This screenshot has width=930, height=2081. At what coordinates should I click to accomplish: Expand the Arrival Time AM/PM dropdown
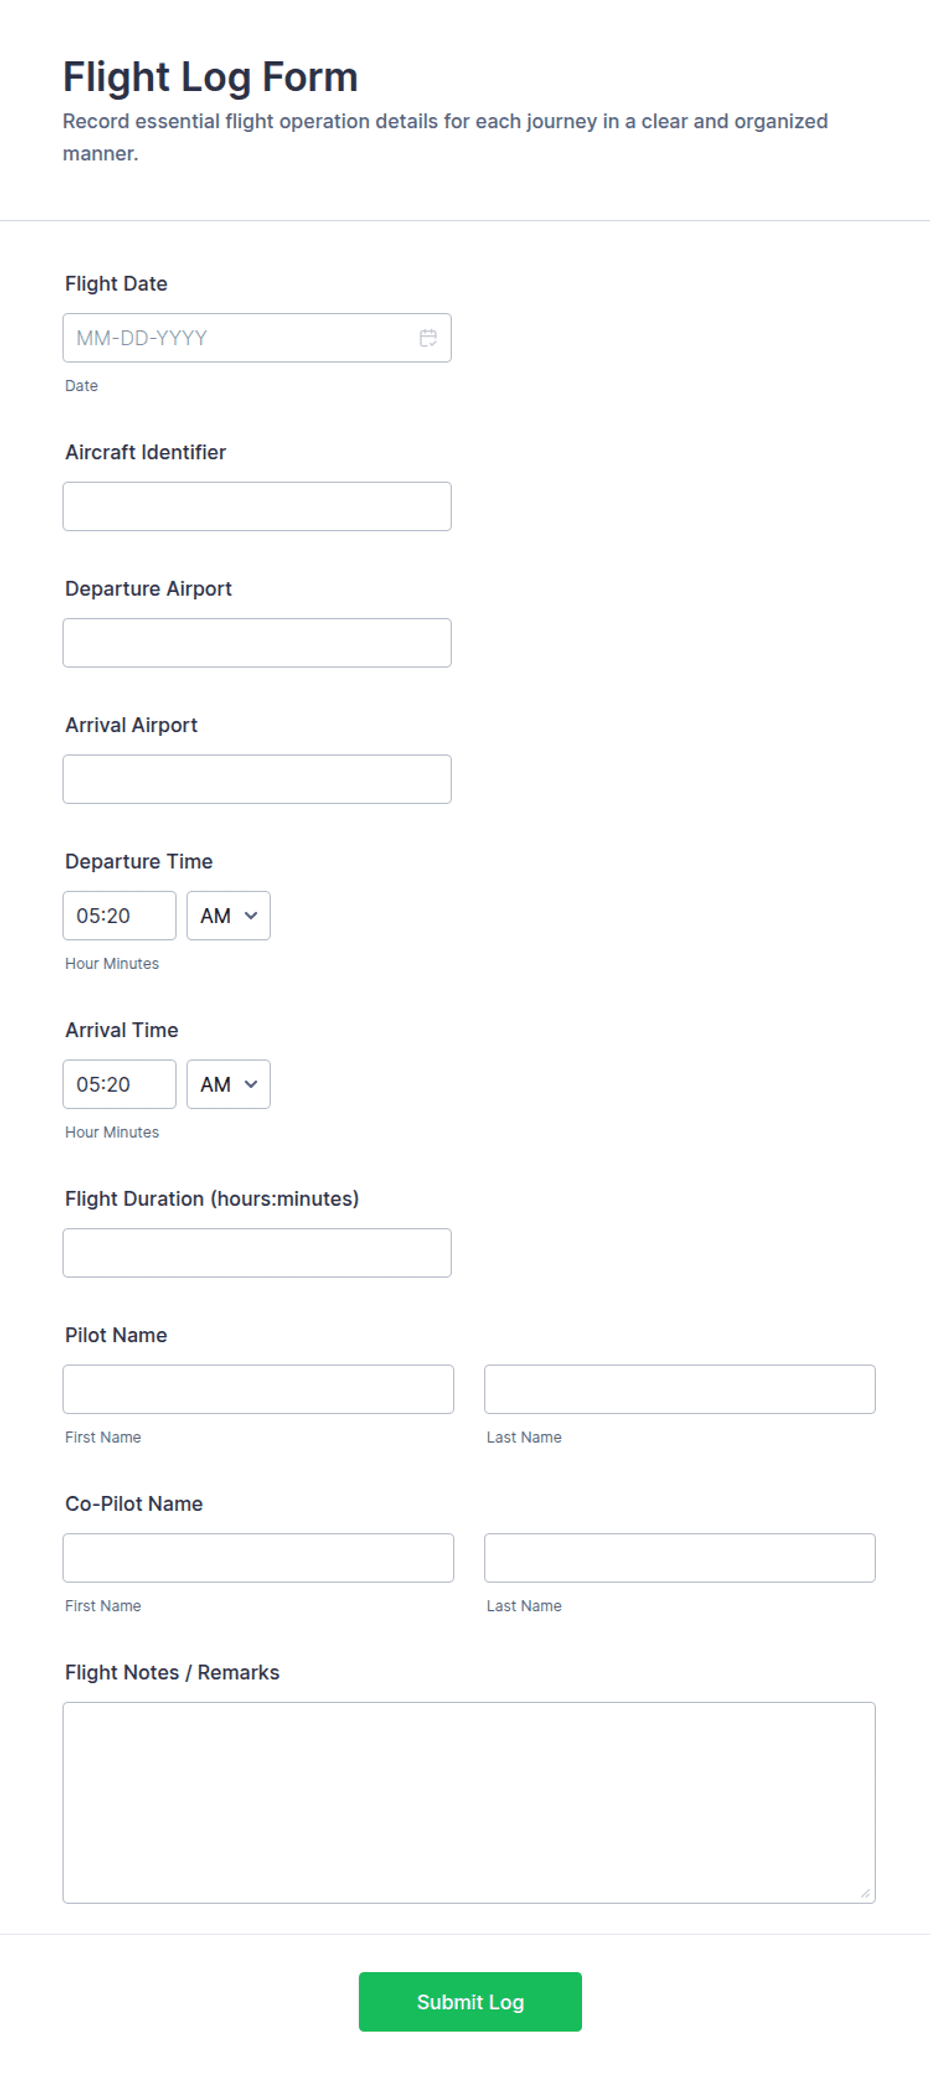[x=228, y=1084]
